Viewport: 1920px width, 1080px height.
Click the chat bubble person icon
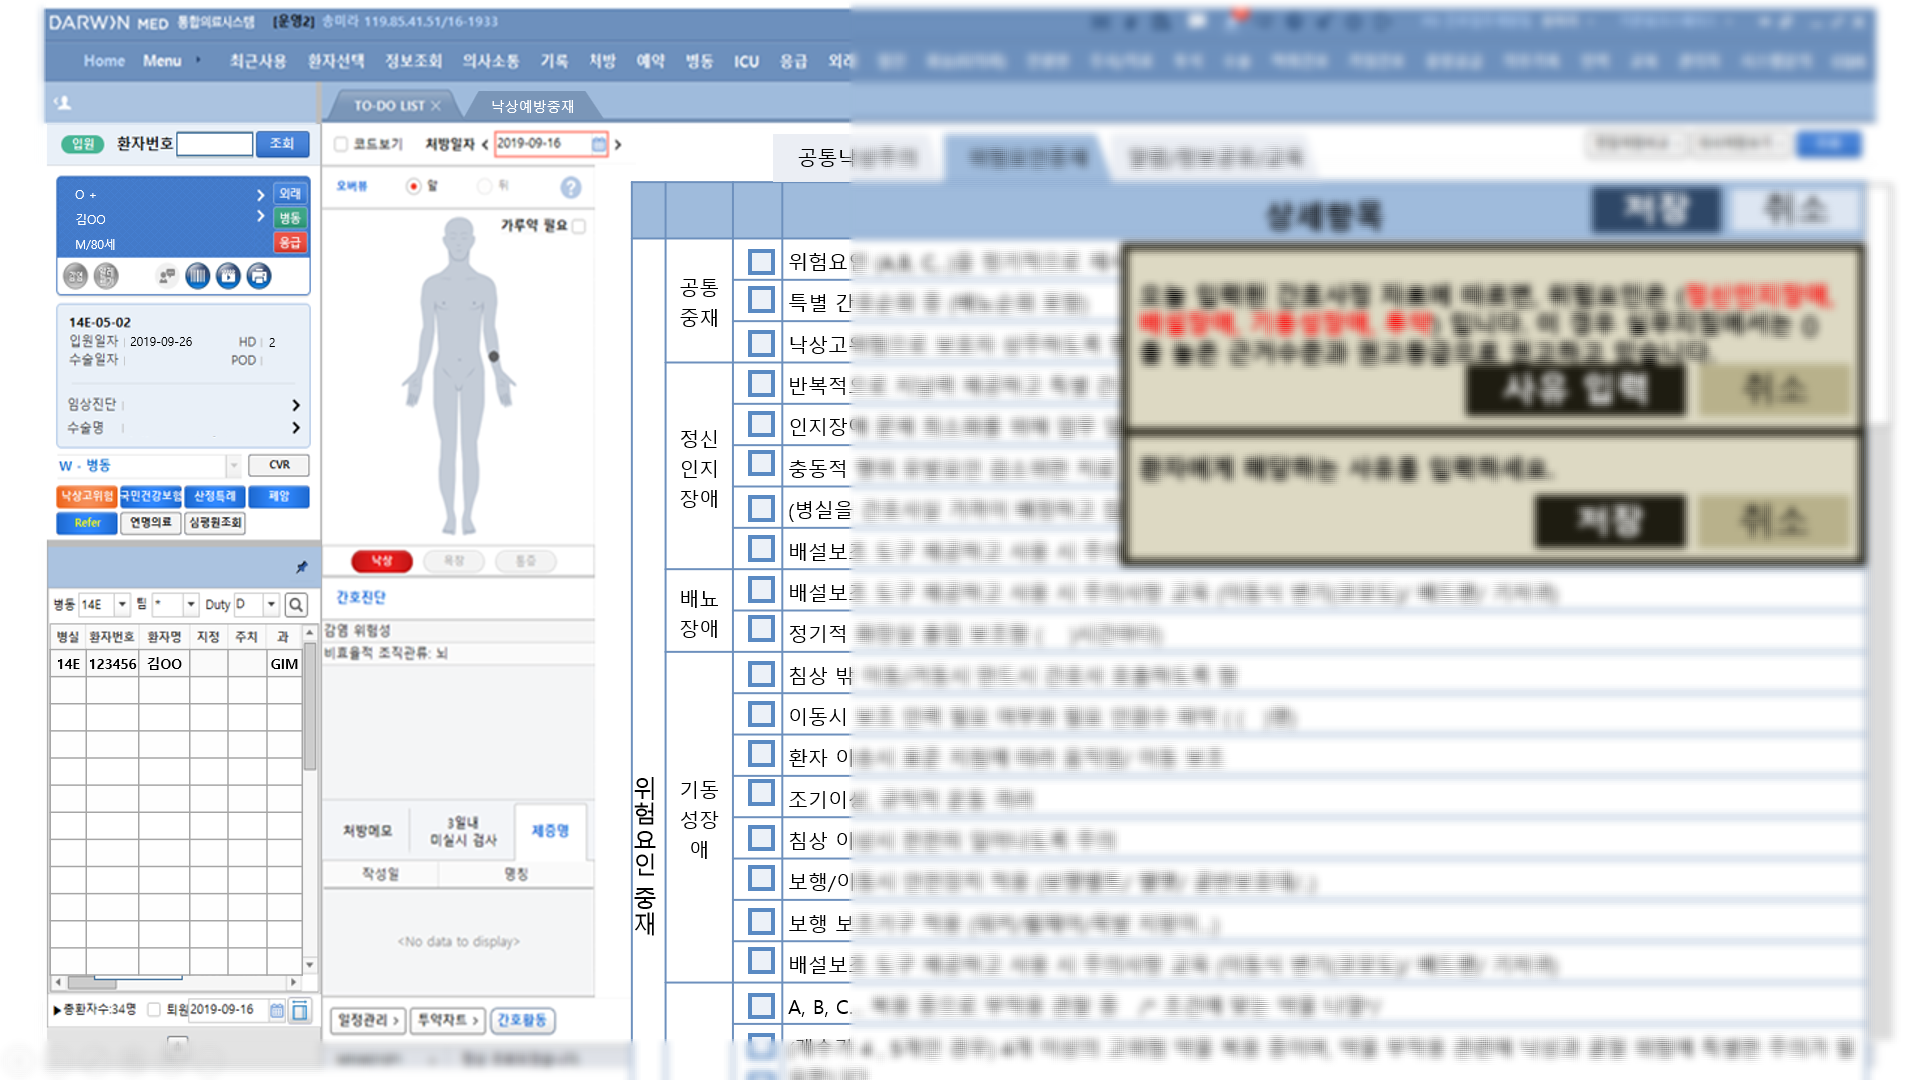167,276
